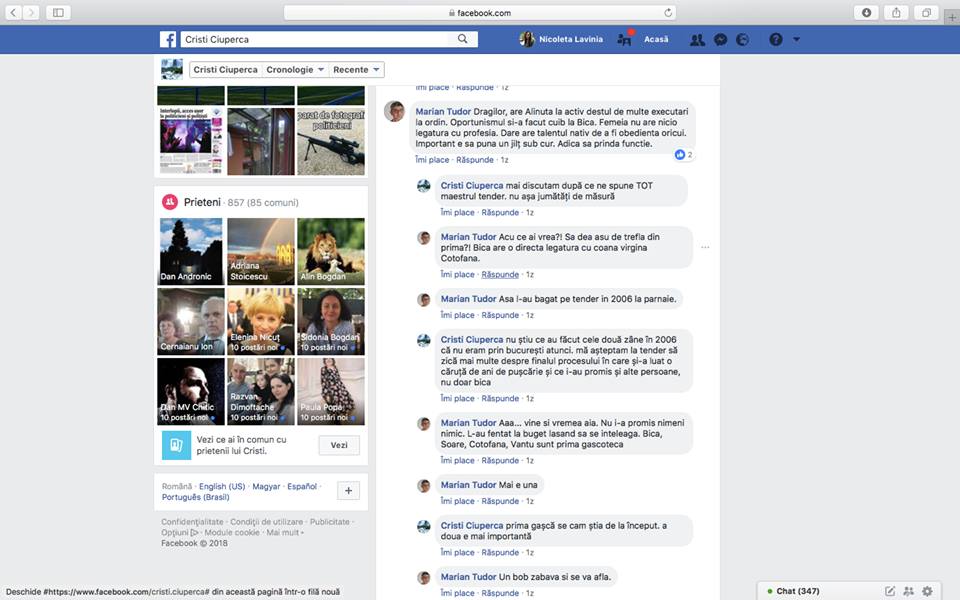The image size is (960, 600).
Task: Click Safari sidebar toggle button
Action: (x=57, y=13)
